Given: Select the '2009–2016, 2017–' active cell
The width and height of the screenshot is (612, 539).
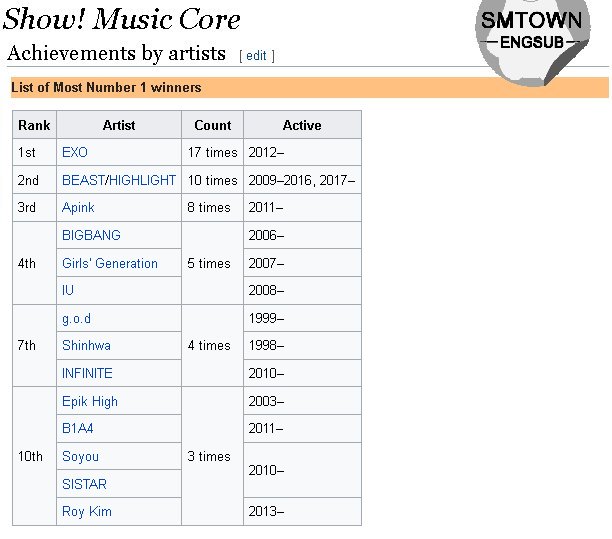Looking at the screenshot, I should coord(302,180).
